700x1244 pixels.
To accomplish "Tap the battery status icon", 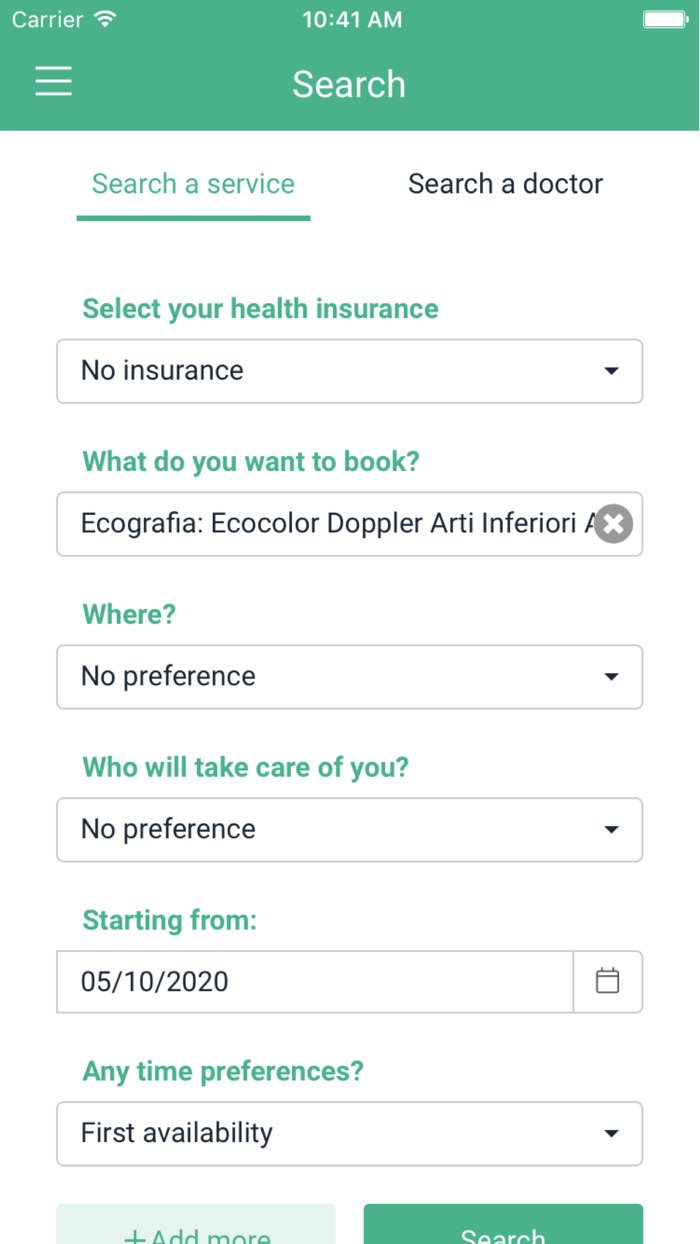I will (x=664, y=20).
